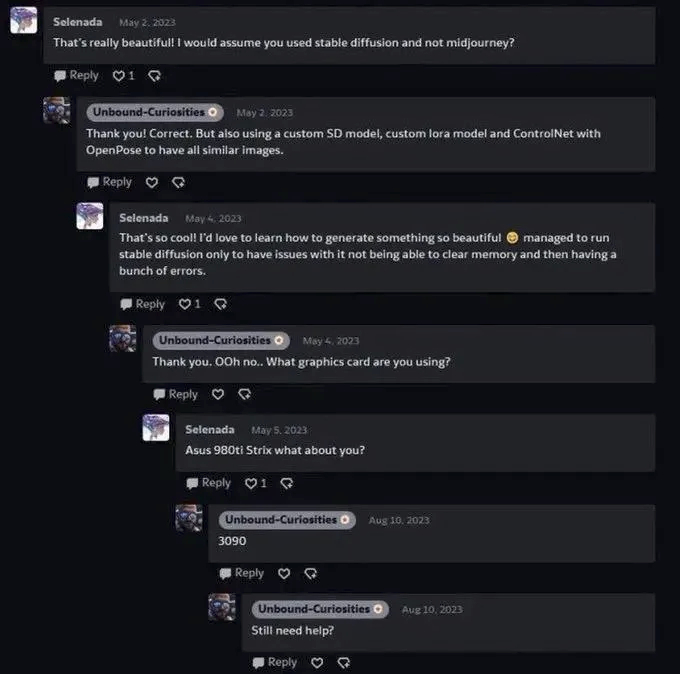Click badge icon under "That's so cool" comment
The image size is (680, 674).
click(220, 304)
